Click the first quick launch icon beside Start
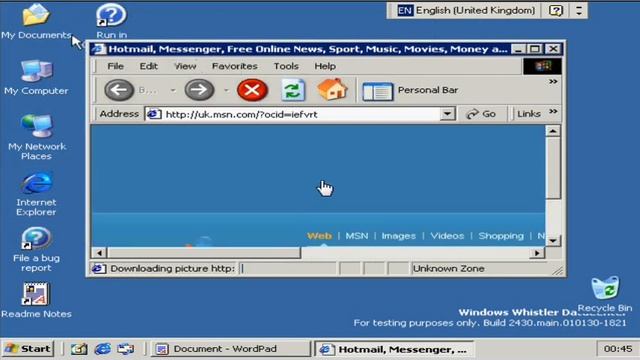Image resolution: width=640 pixels, height=360 pixels. (79, 349)
